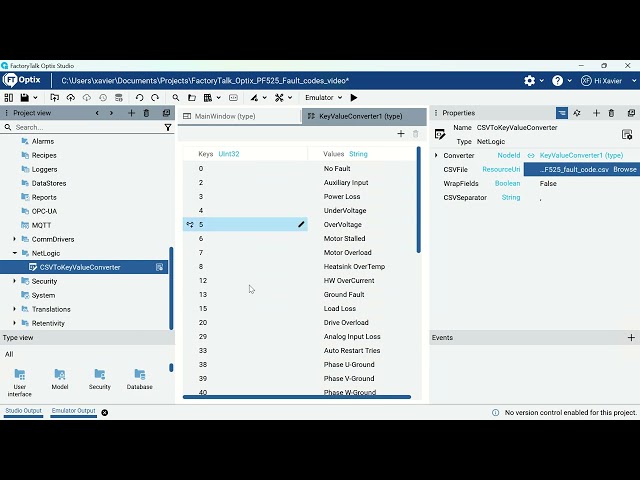The height and width of the screenshot is (480, 640).
Task: Delete selected item in Project view
Action: coord(146,113)
